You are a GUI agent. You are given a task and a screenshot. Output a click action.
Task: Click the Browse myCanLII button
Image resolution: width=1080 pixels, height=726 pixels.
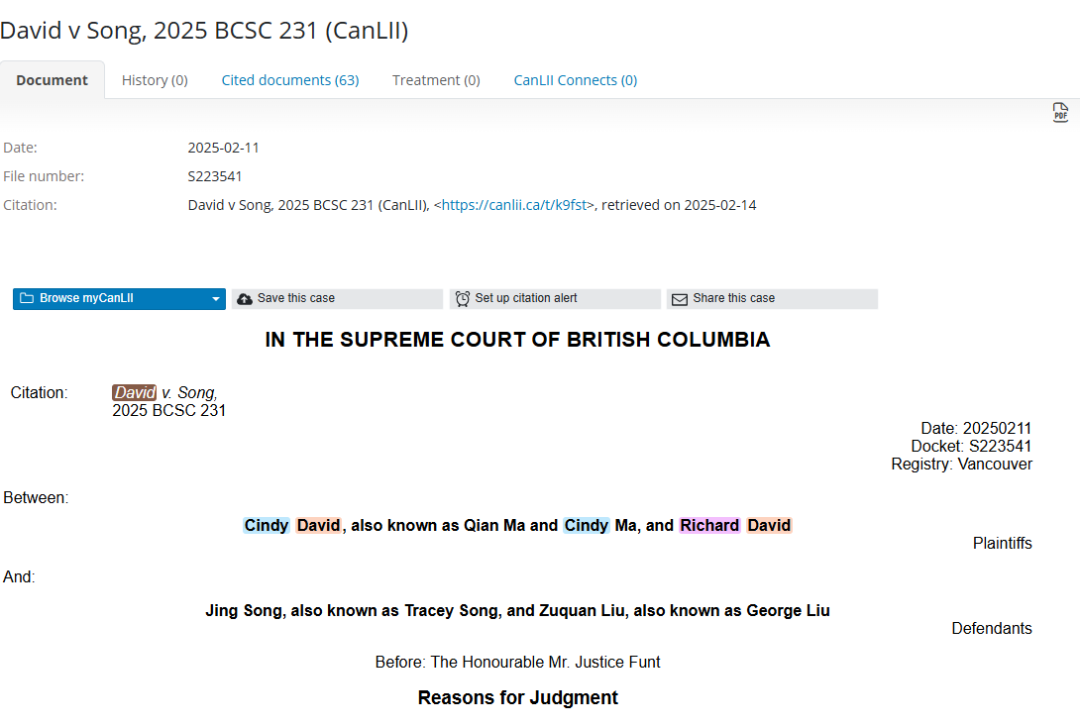pos(110,299)
